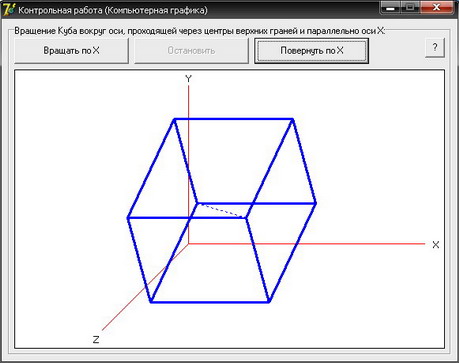Click the 'Вращать по X' button

(x=71, y=51)
